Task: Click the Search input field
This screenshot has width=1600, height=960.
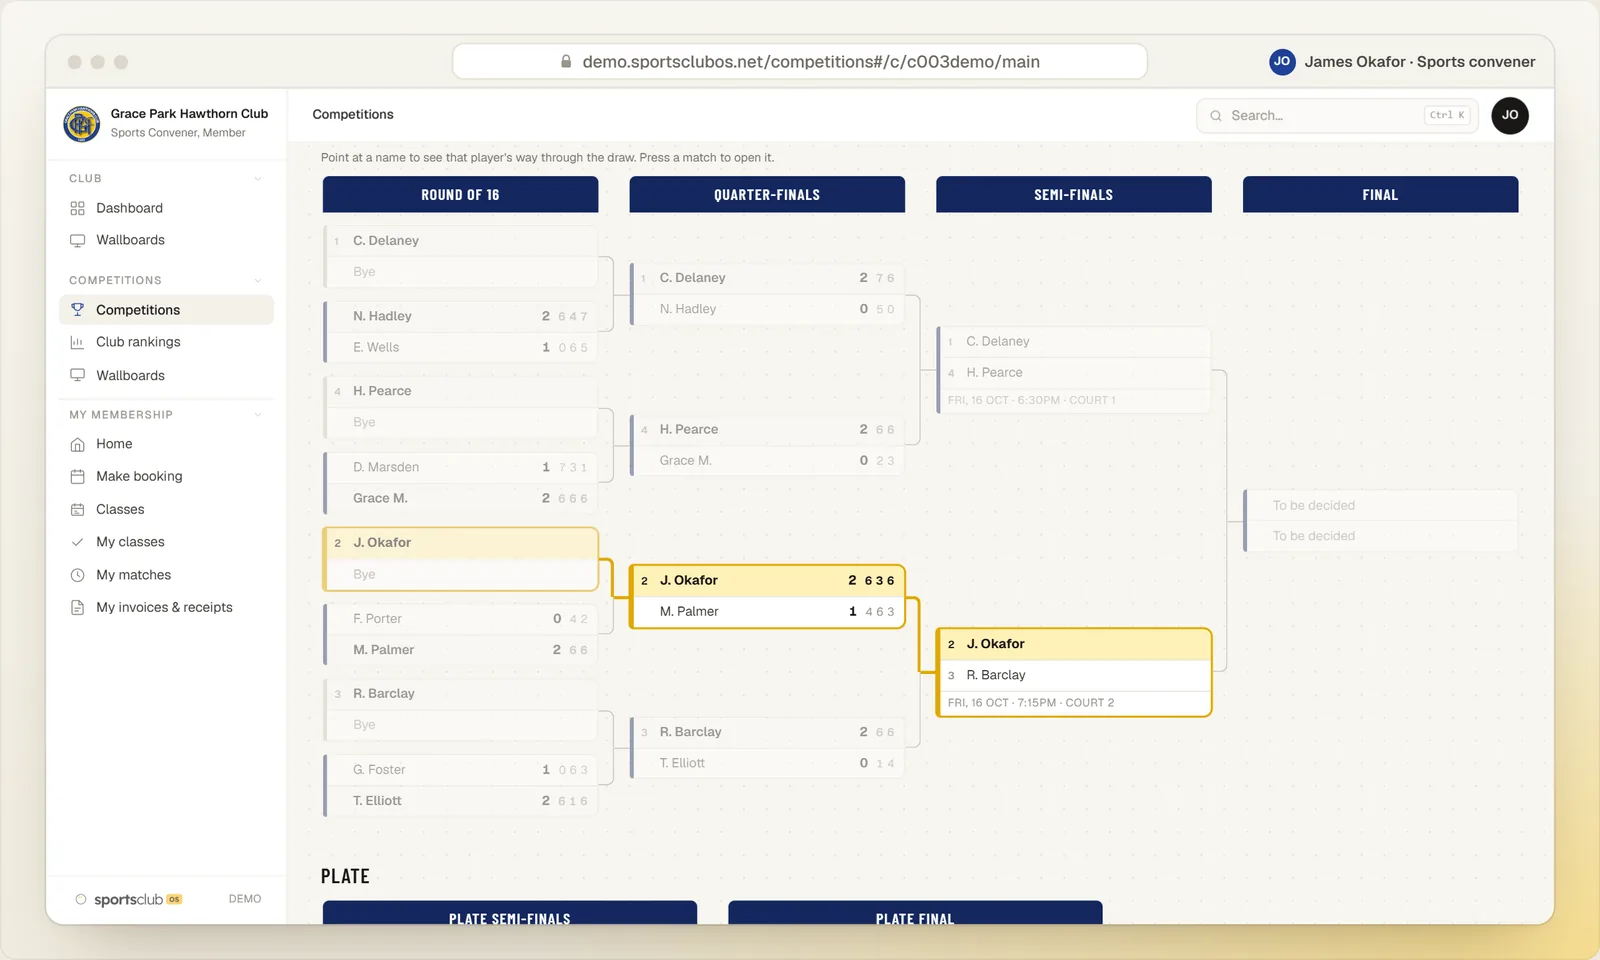Action: point(1337,116)
